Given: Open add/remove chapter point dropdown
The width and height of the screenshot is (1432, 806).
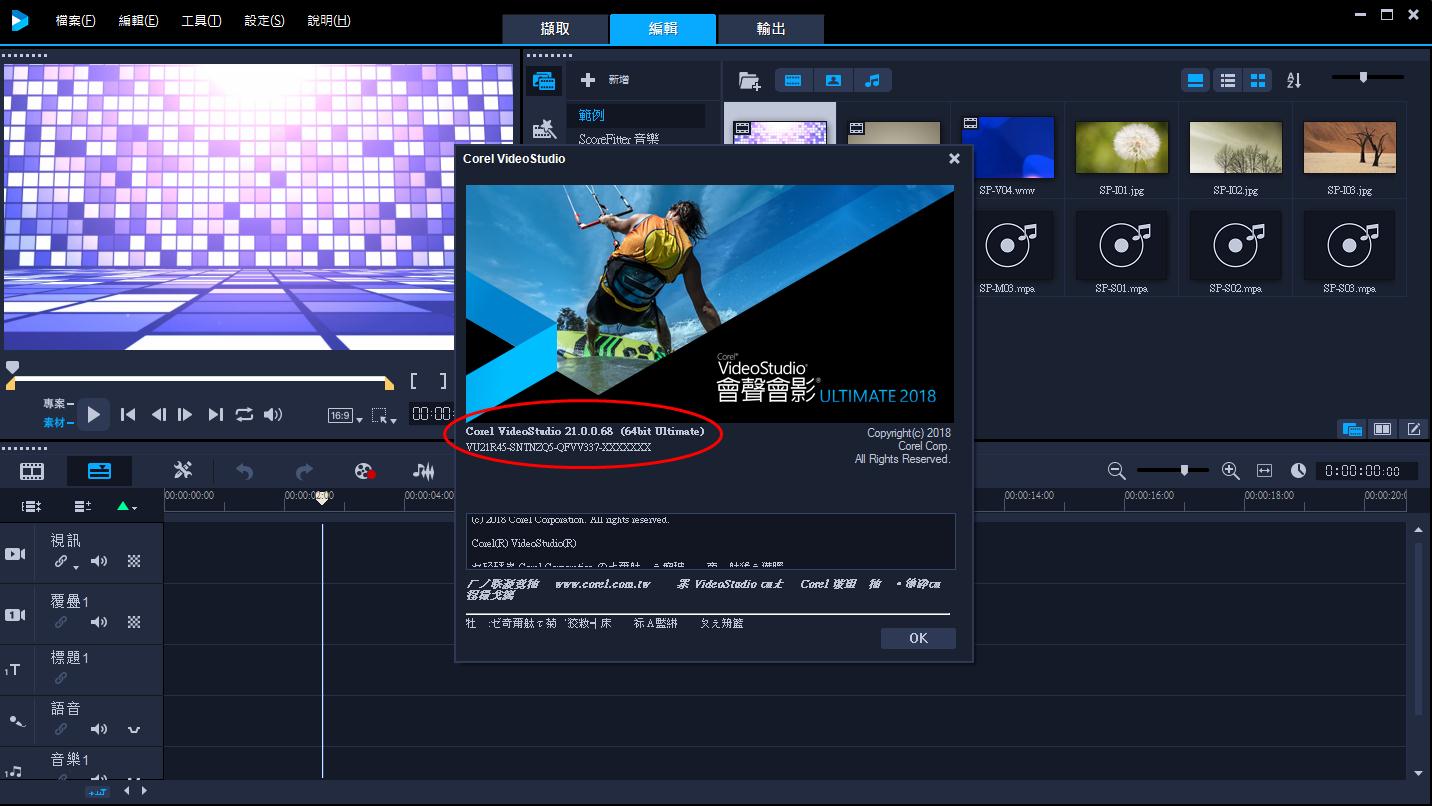Looking at the screenshot, I should click(x=126, y=507).
